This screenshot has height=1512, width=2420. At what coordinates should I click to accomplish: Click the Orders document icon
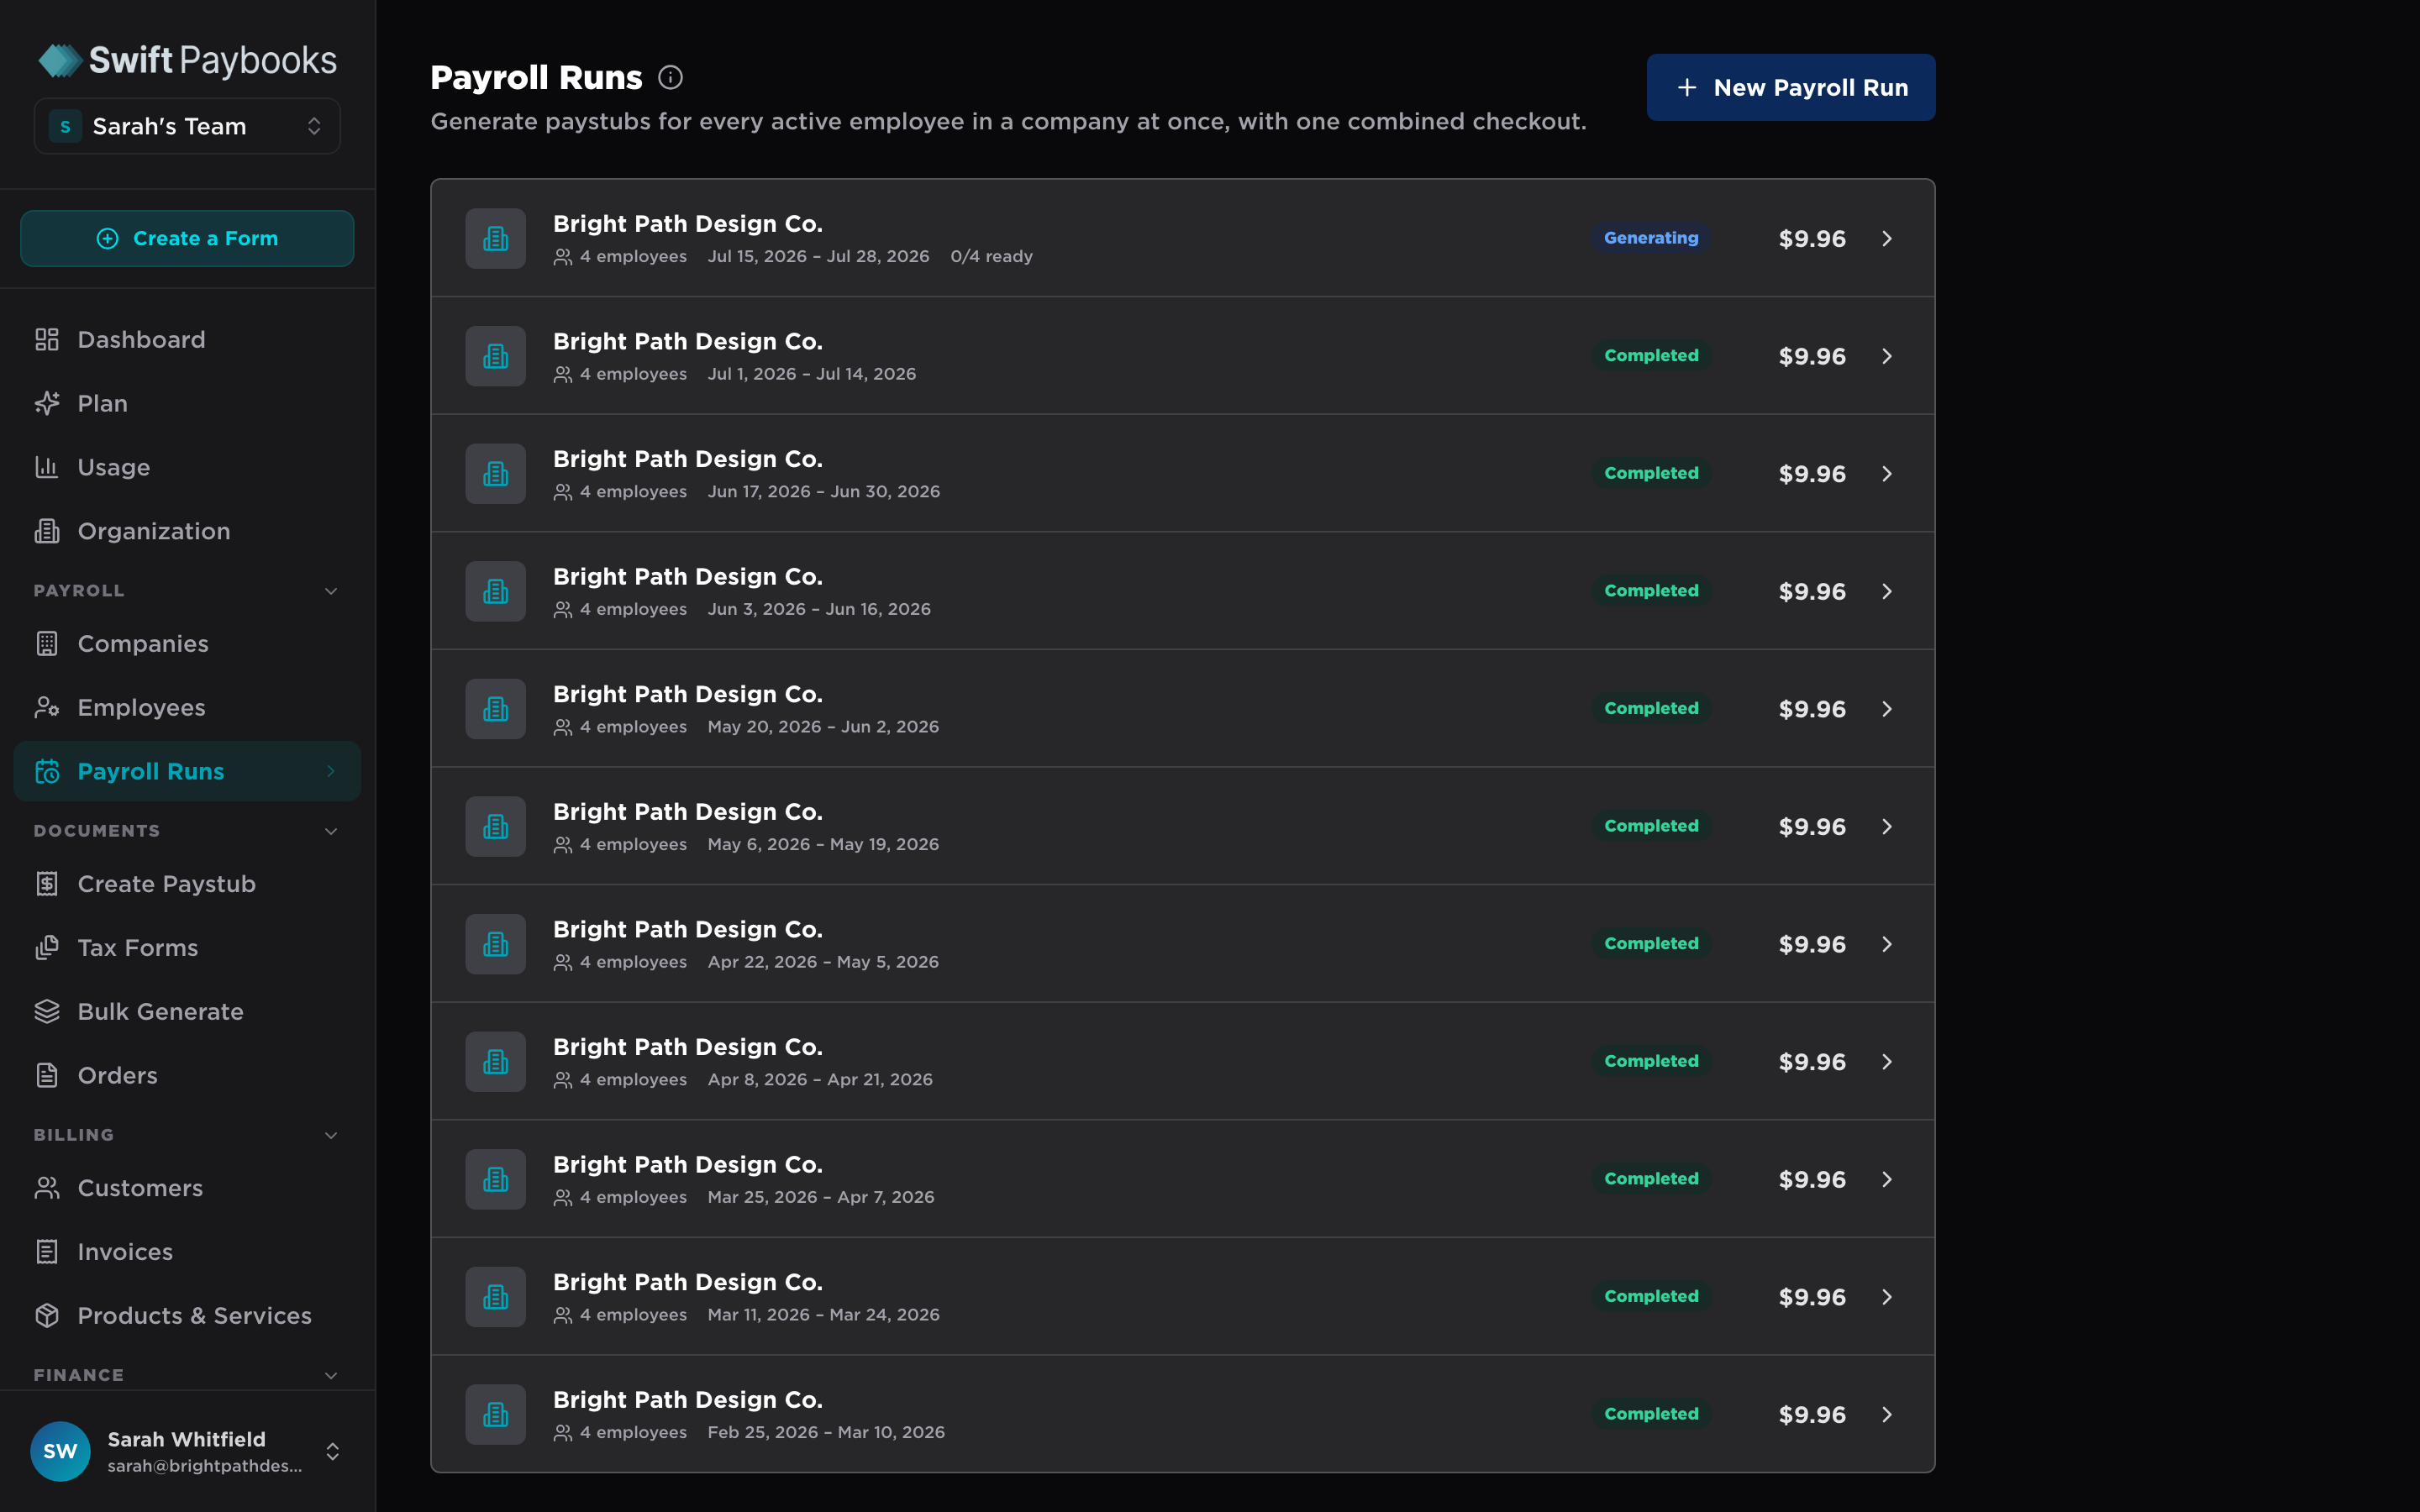click(47, 1076)
